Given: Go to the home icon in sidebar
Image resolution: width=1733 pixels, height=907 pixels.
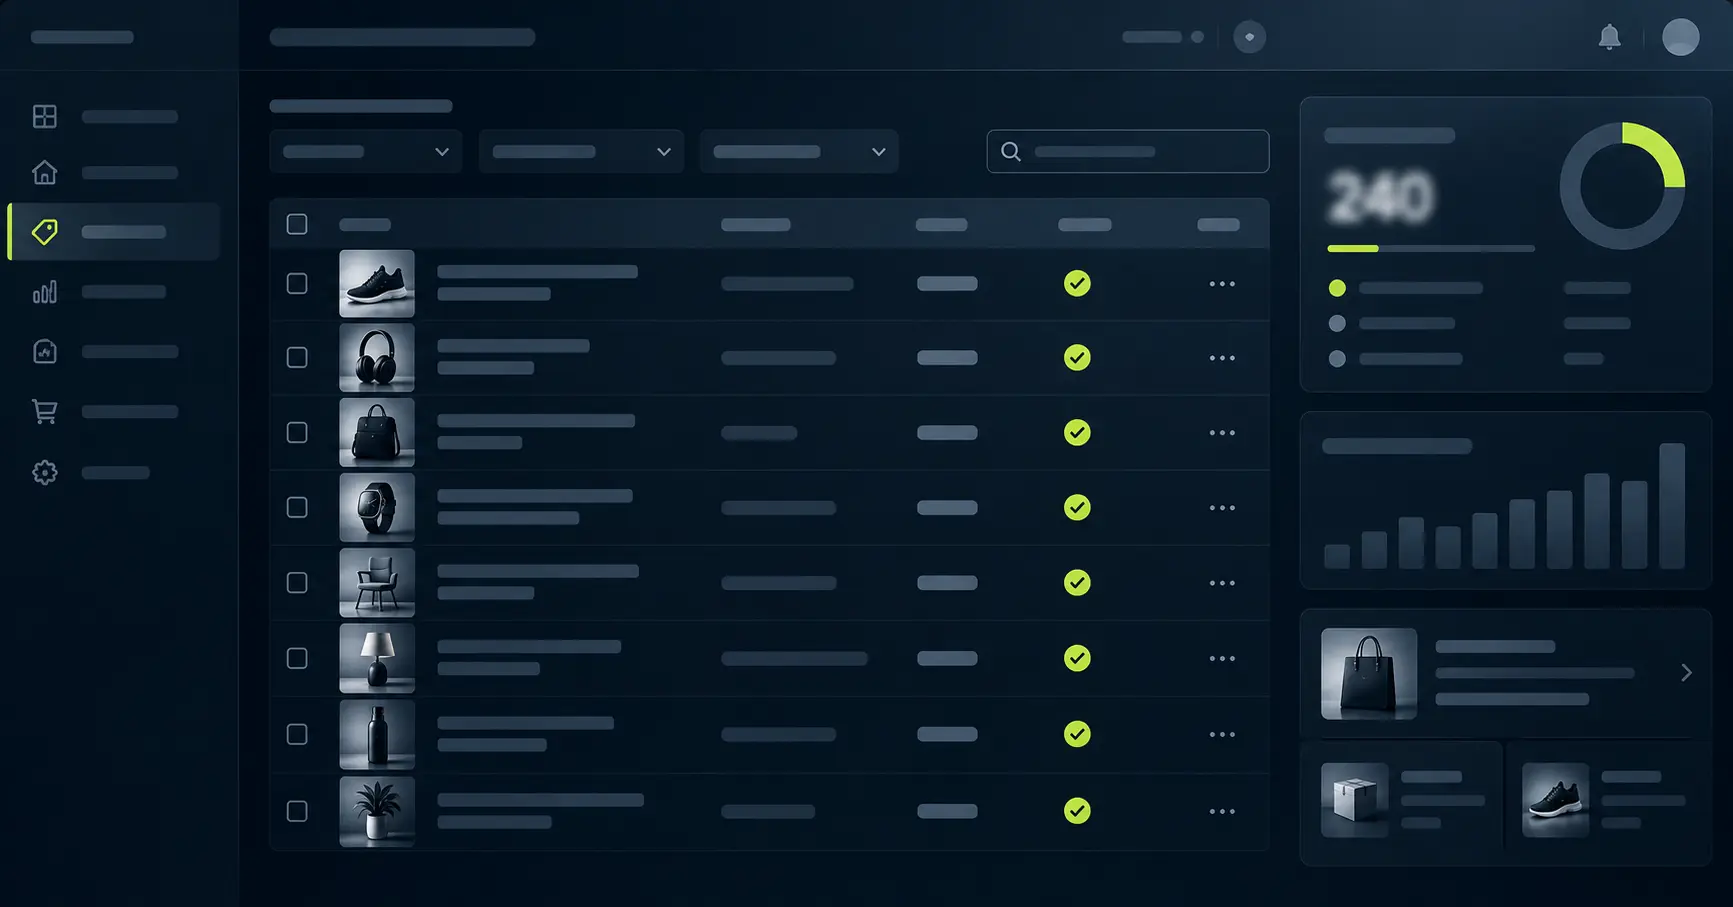Looking at the screenshot, I should [45, 172].
